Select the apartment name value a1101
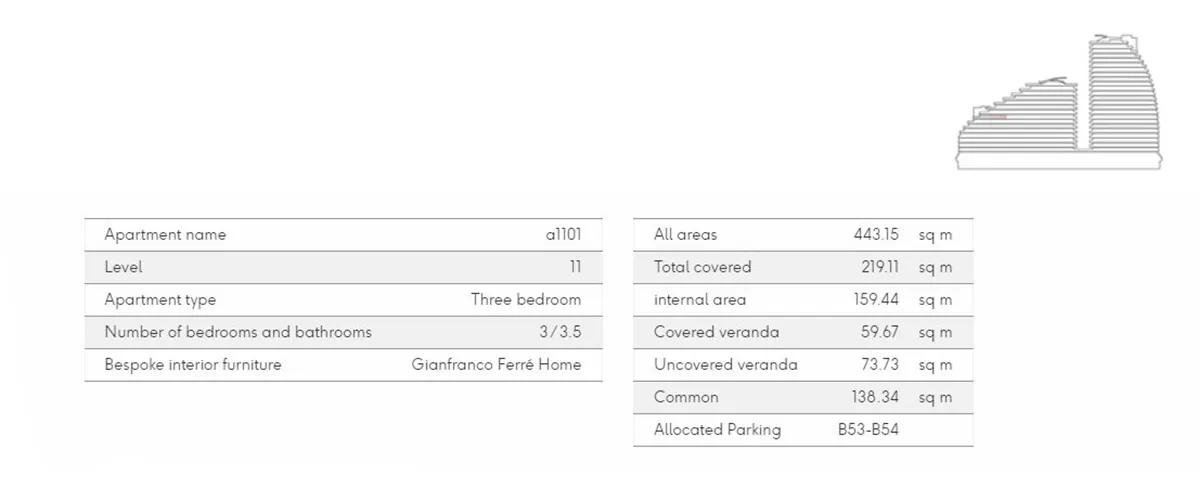 563,235
